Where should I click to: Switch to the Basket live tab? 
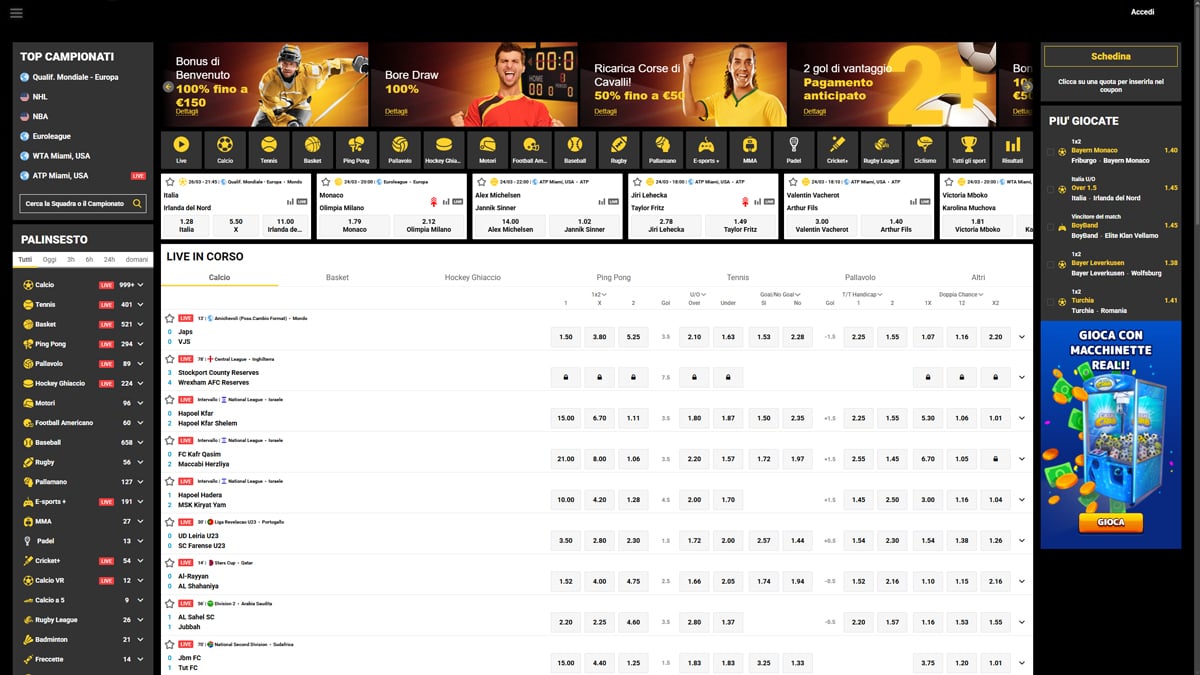[337, 277]
